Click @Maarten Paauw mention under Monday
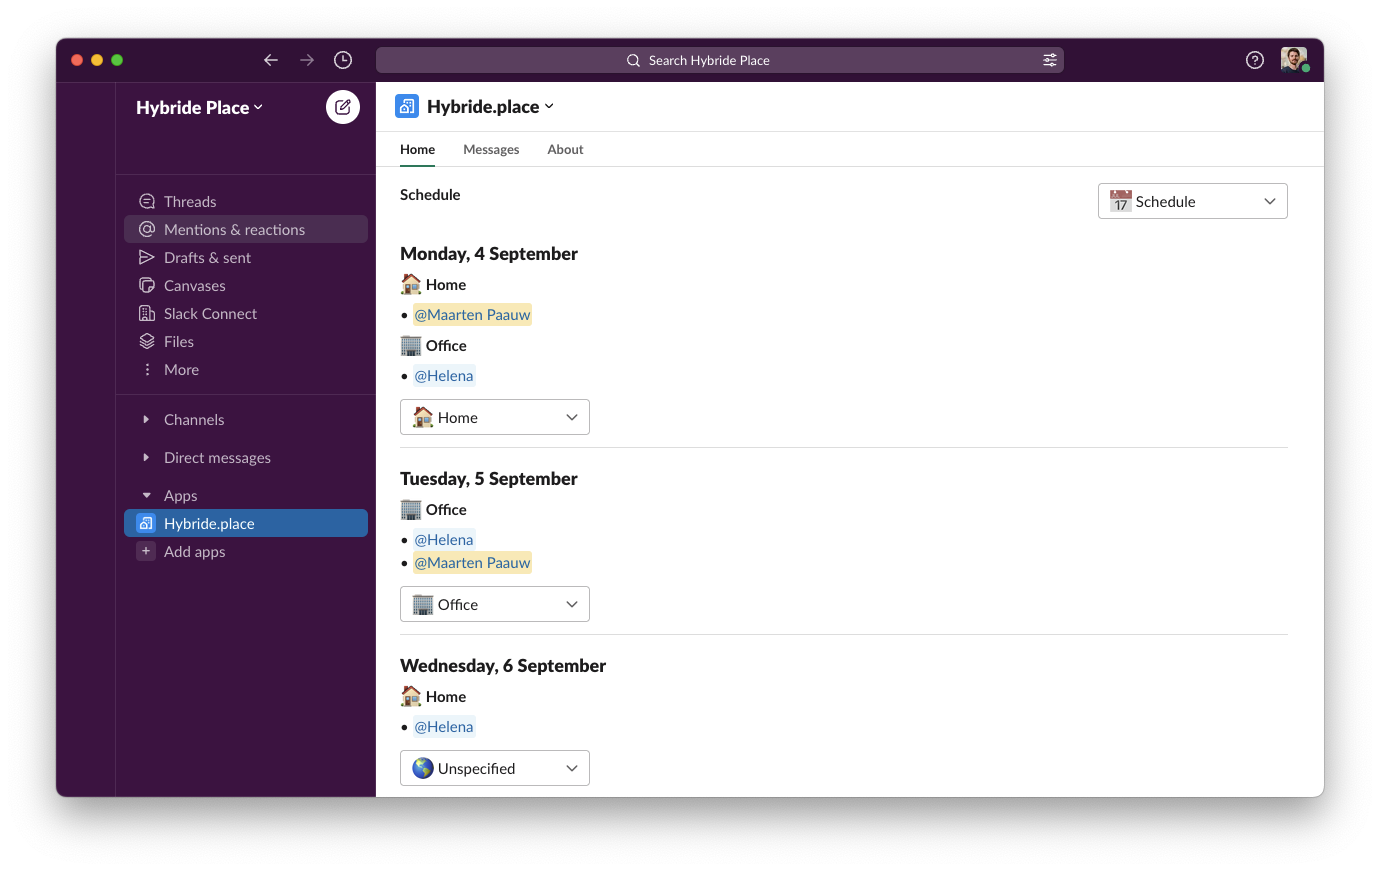 (472, 314)
